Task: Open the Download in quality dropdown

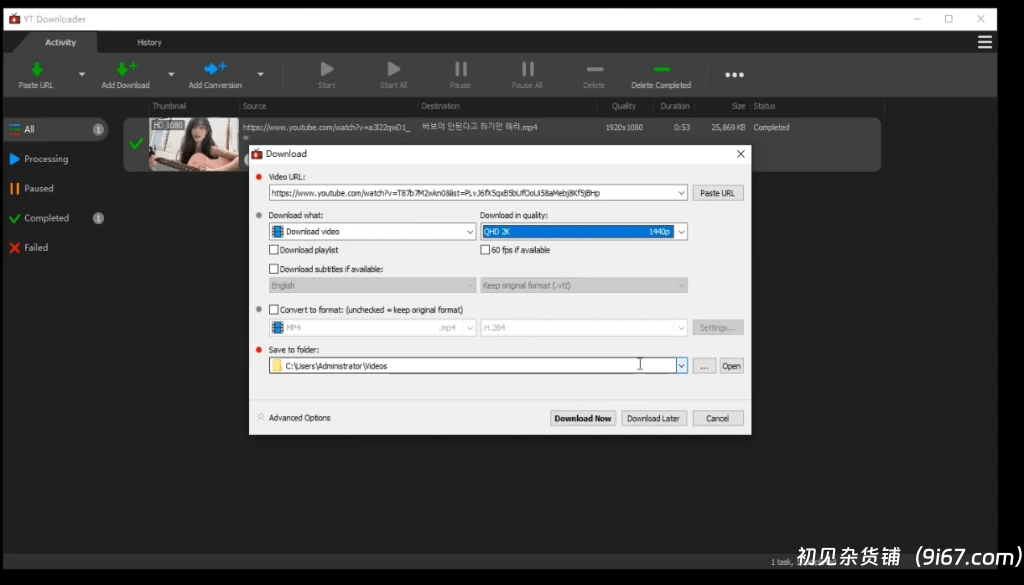Action: tap(583, 232)
